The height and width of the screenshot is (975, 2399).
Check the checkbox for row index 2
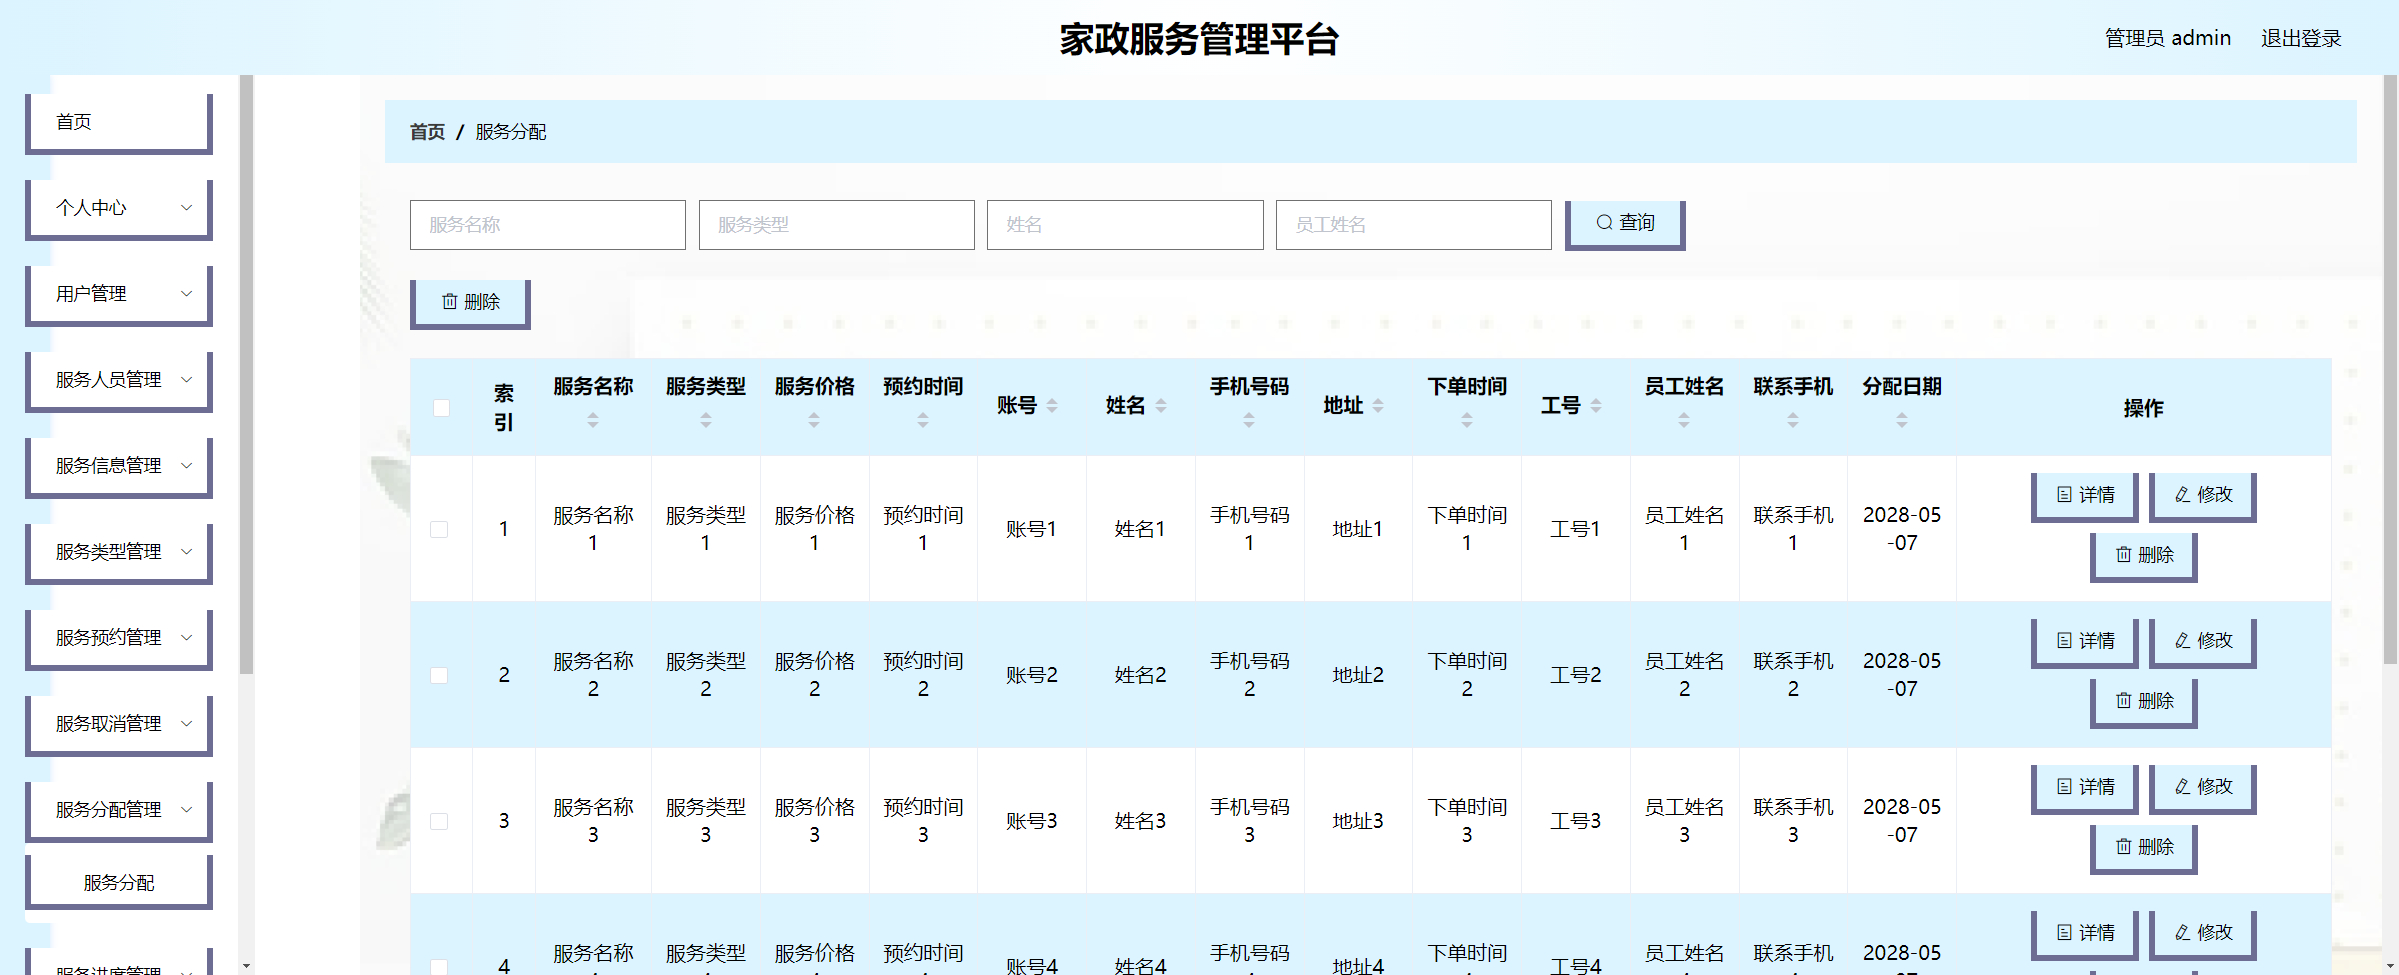(x=439, y=675)
